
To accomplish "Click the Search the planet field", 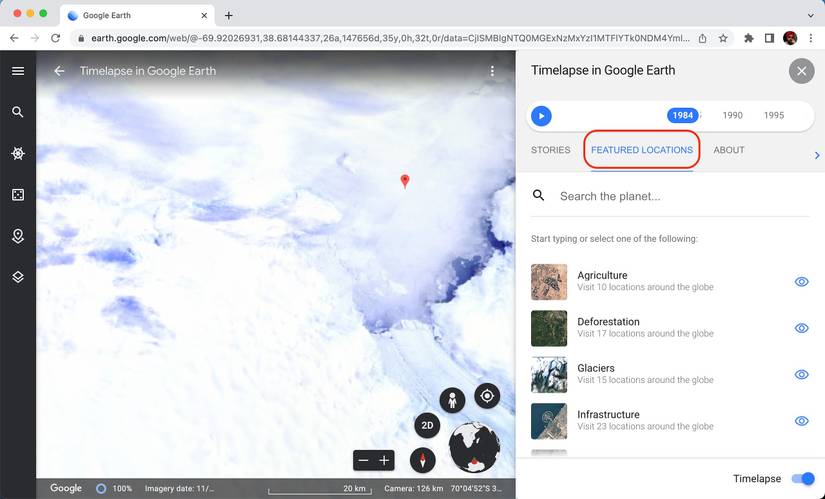I will 684,196.
